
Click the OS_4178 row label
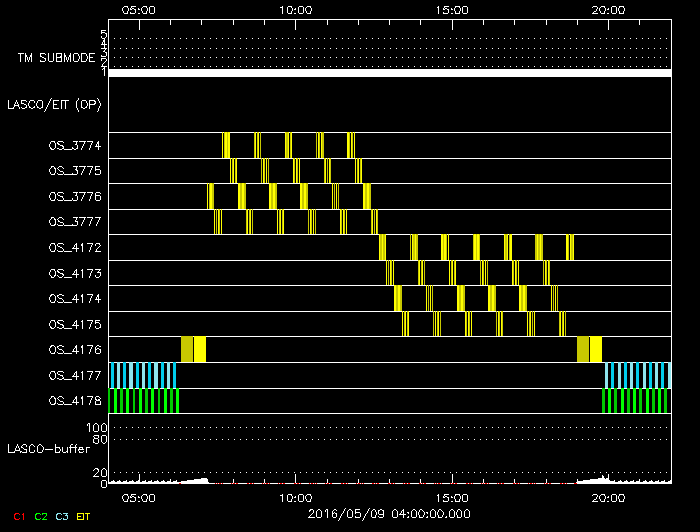pos(75,401)
